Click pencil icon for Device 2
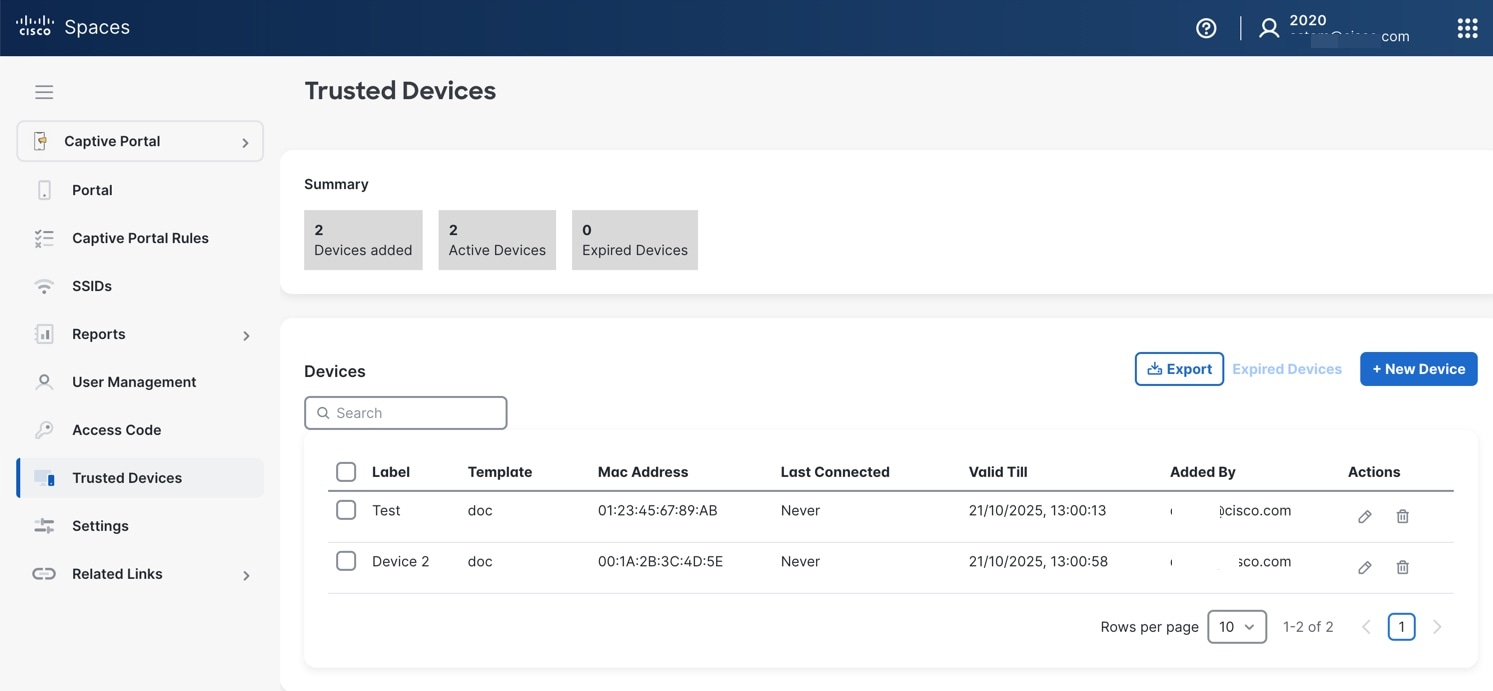Screen dimensions: 1493x691 point(1364,567)
